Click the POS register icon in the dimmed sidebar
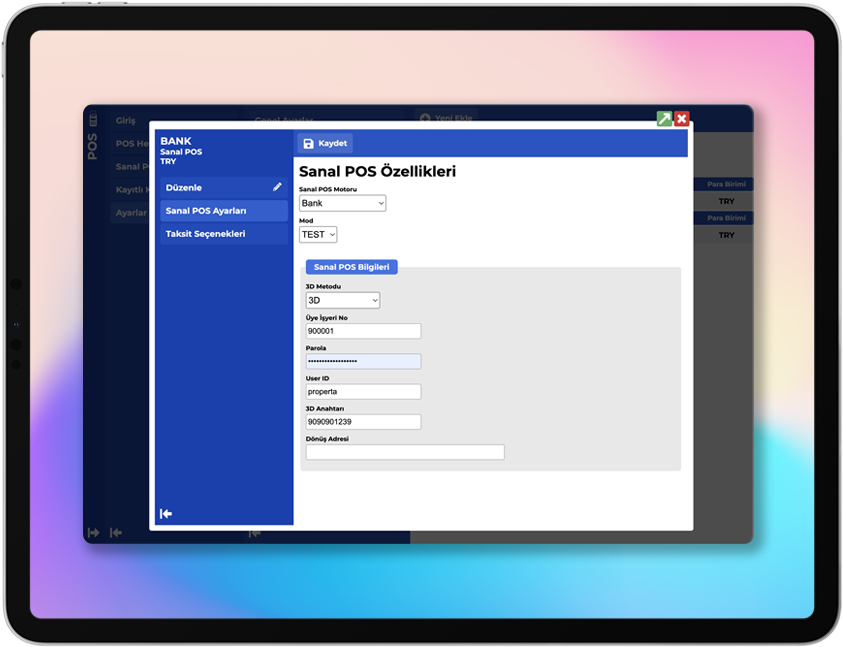The width and height of the screenshot is (843, 647). point(93,120)
